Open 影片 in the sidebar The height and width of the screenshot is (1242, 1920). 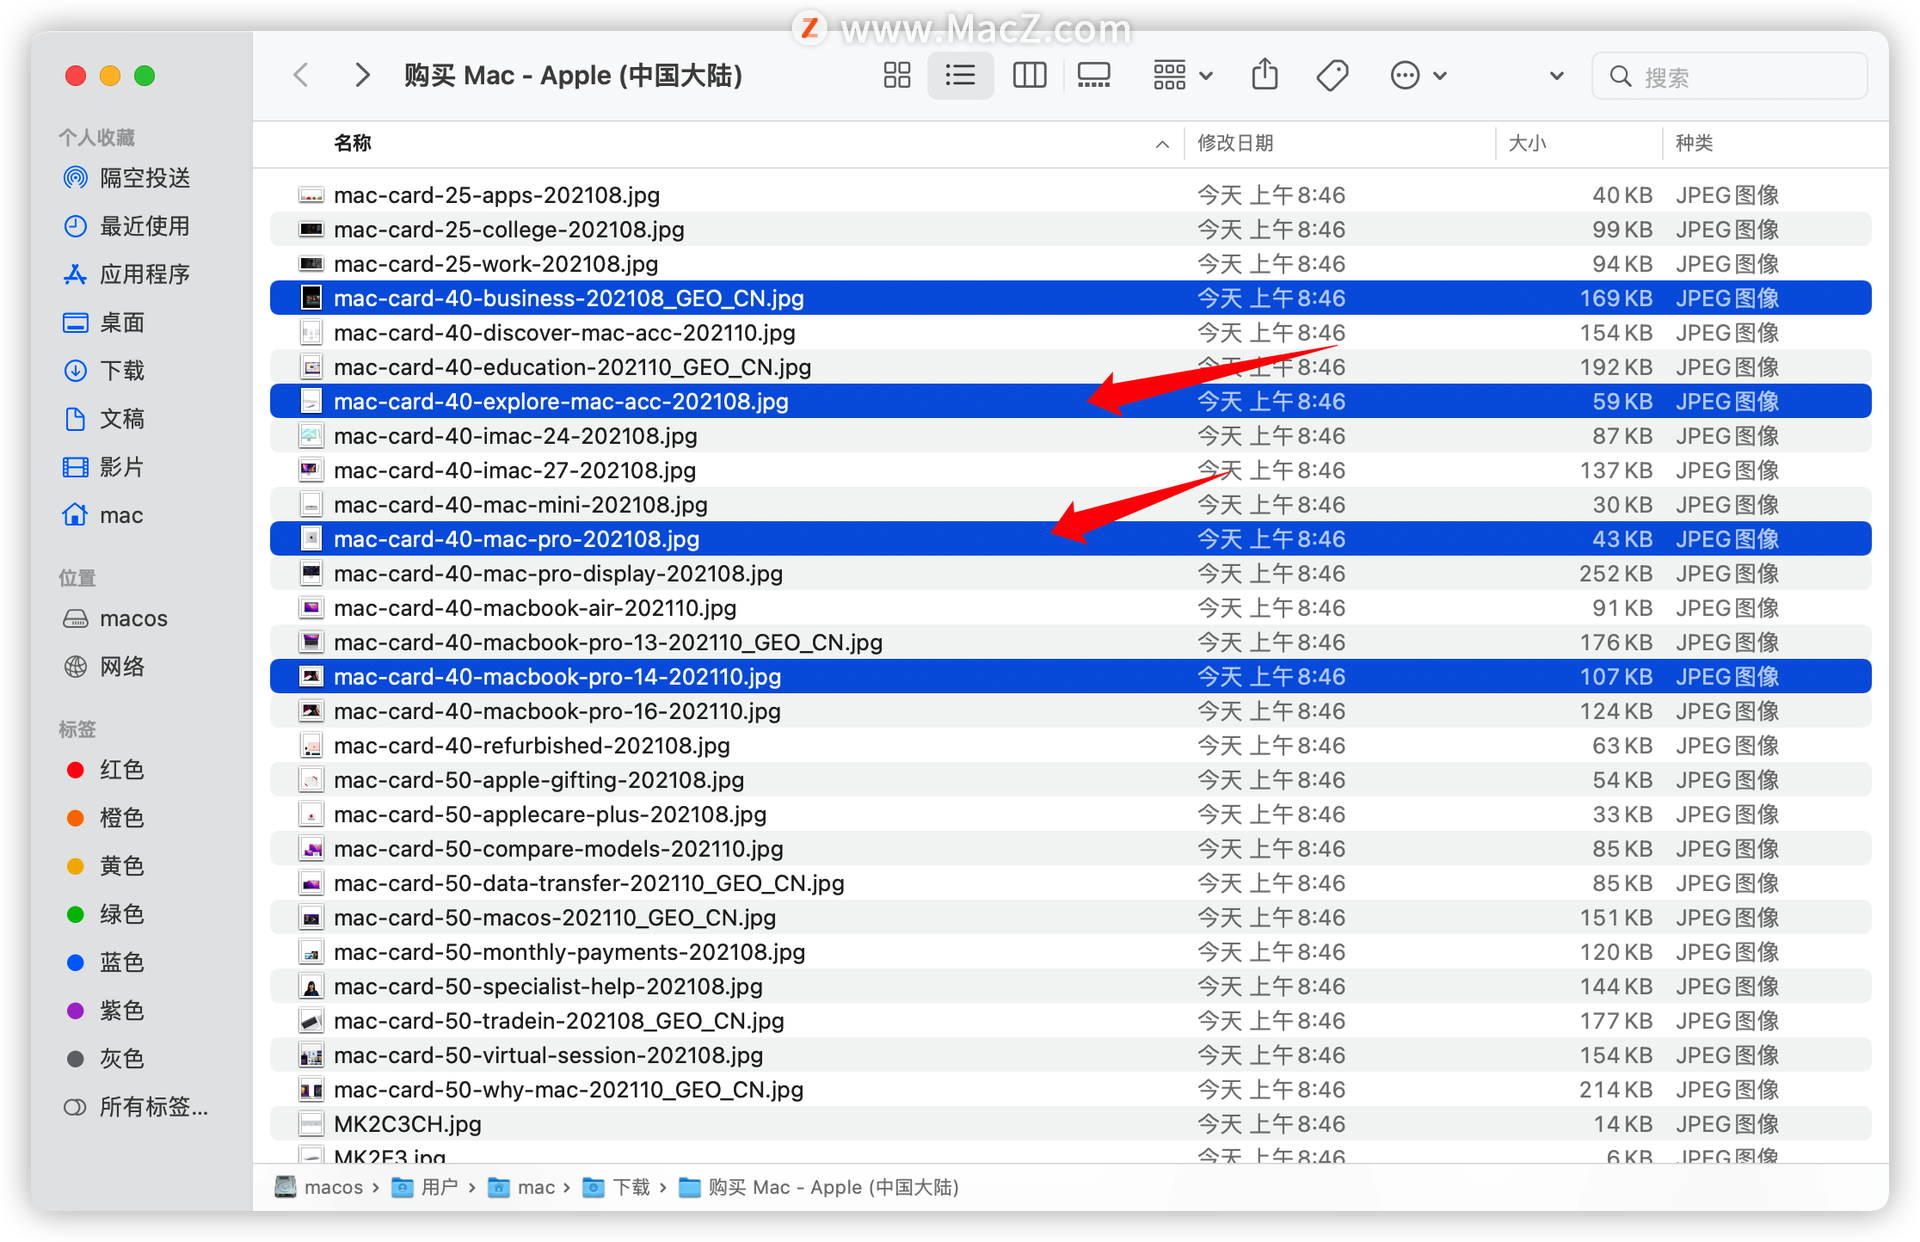coord(104,466)
